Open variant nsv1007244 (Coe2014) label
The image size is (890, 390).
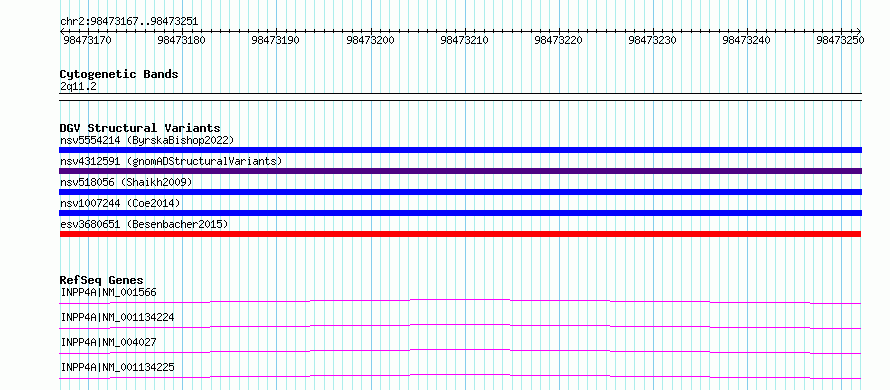point(120,203)
